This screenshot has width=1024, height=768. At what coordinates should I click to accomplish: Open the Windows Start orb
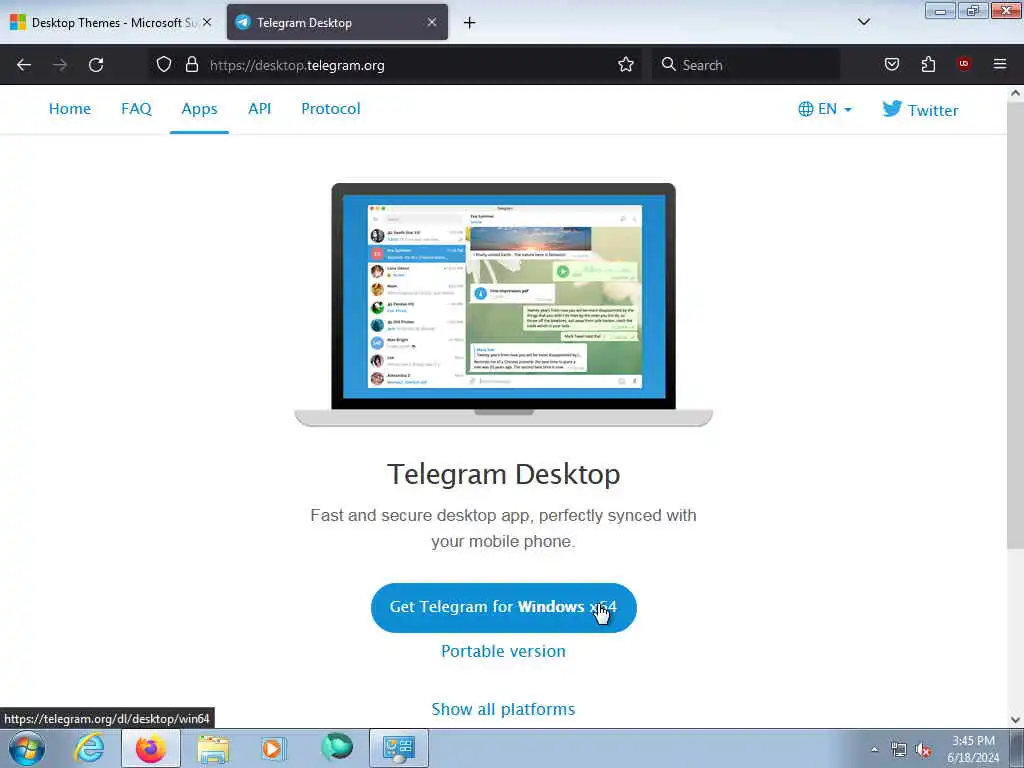27,748
